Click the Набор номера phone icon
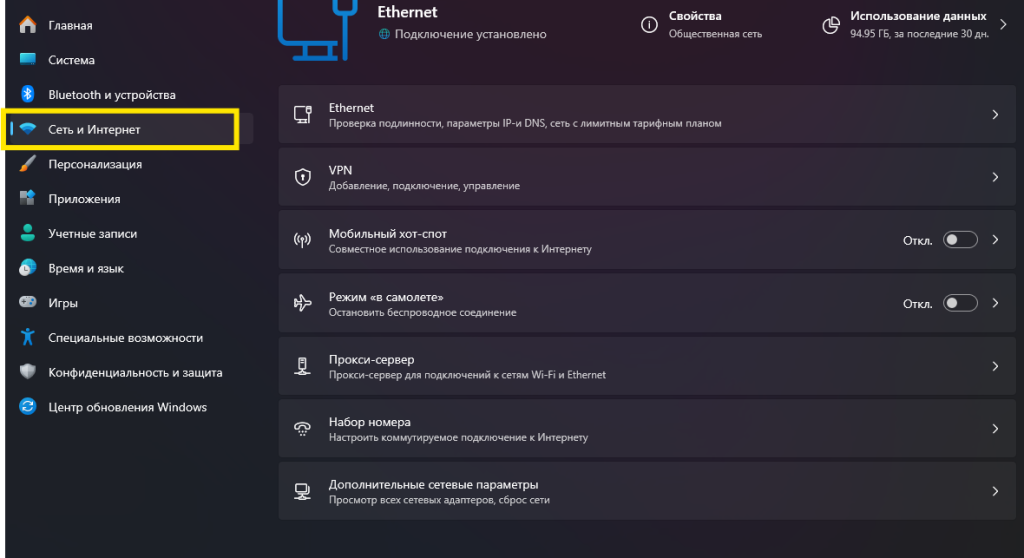The height and width of the screenshot is (558, 1024). [302, 429]
